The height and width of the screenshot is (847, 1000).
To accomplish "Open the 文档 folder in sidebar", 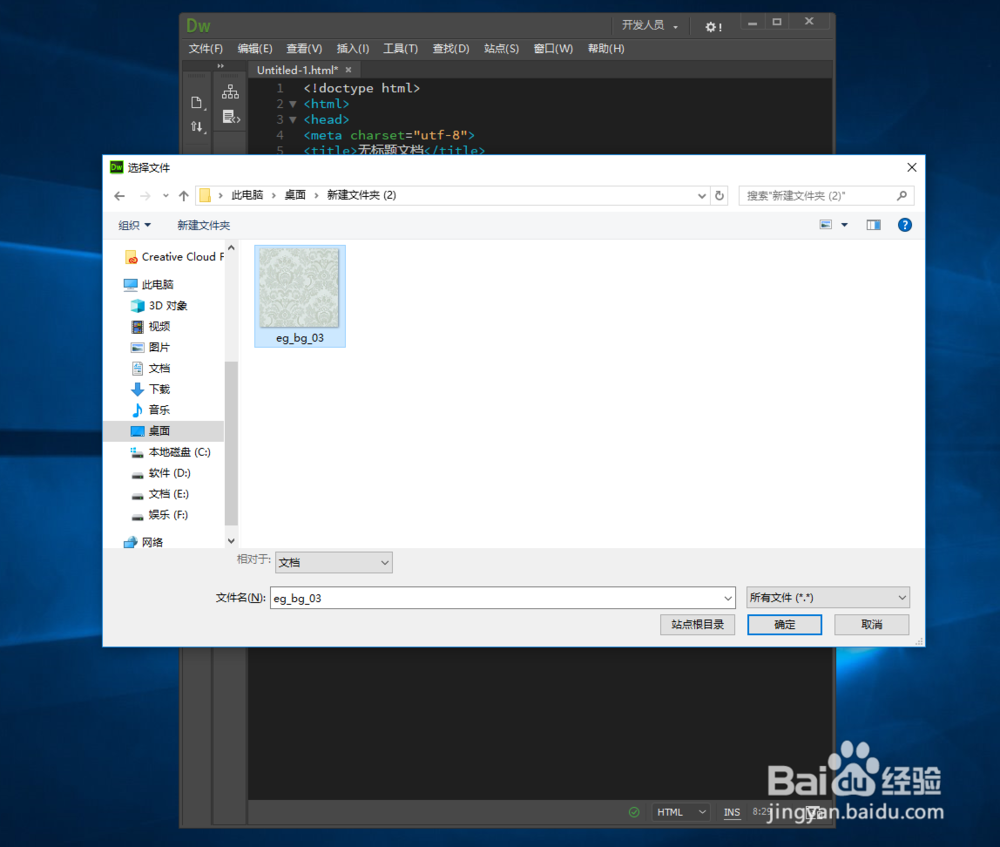I will click(x=151, y=368).
